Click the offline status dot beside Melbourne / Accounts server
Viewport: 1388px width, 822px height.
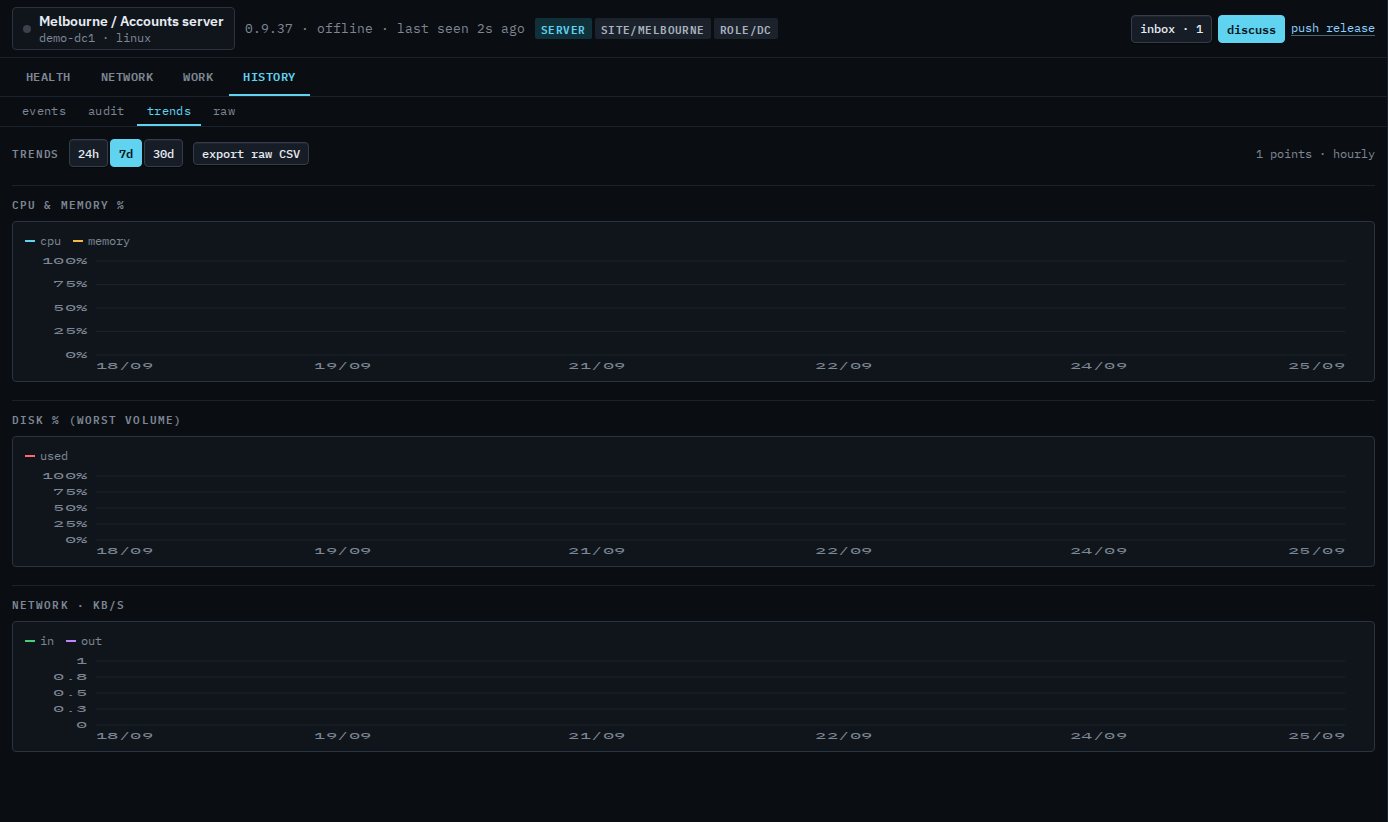27,29
